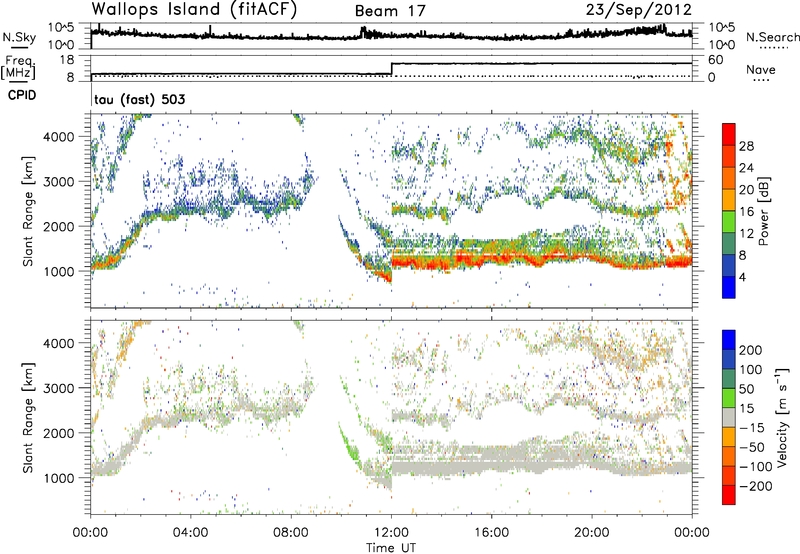Click the 'CPID' label
The image size is (800, 554).
pyautogui.click(x=22, y=95)
